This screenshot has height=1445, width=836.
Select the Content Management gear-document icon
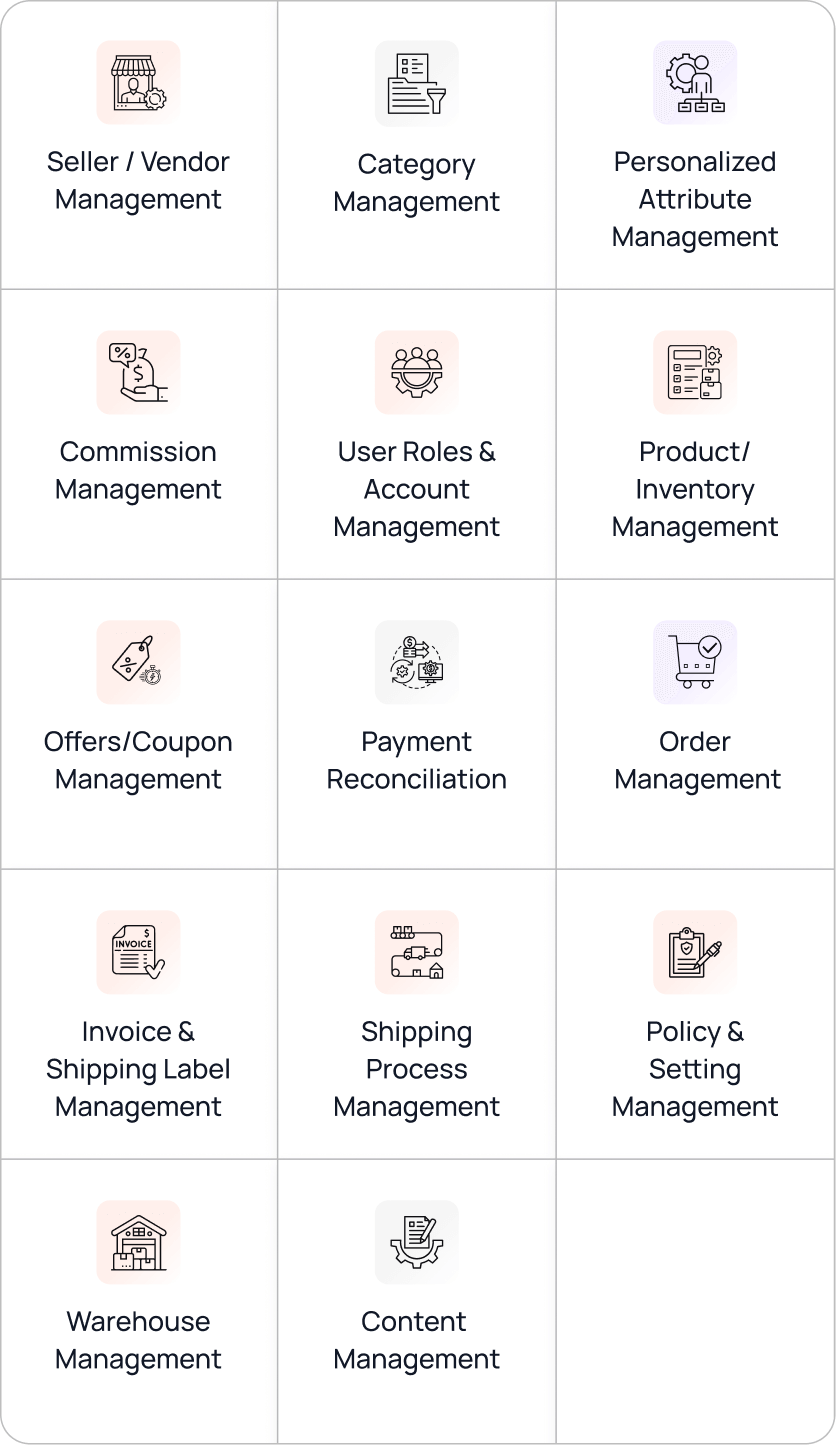416,1242
